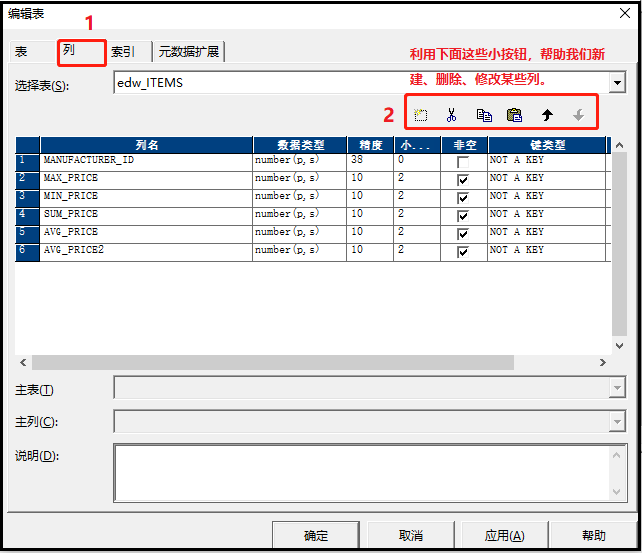Click the 取消 button
642x553 pixels.
(x=411, y=535)
